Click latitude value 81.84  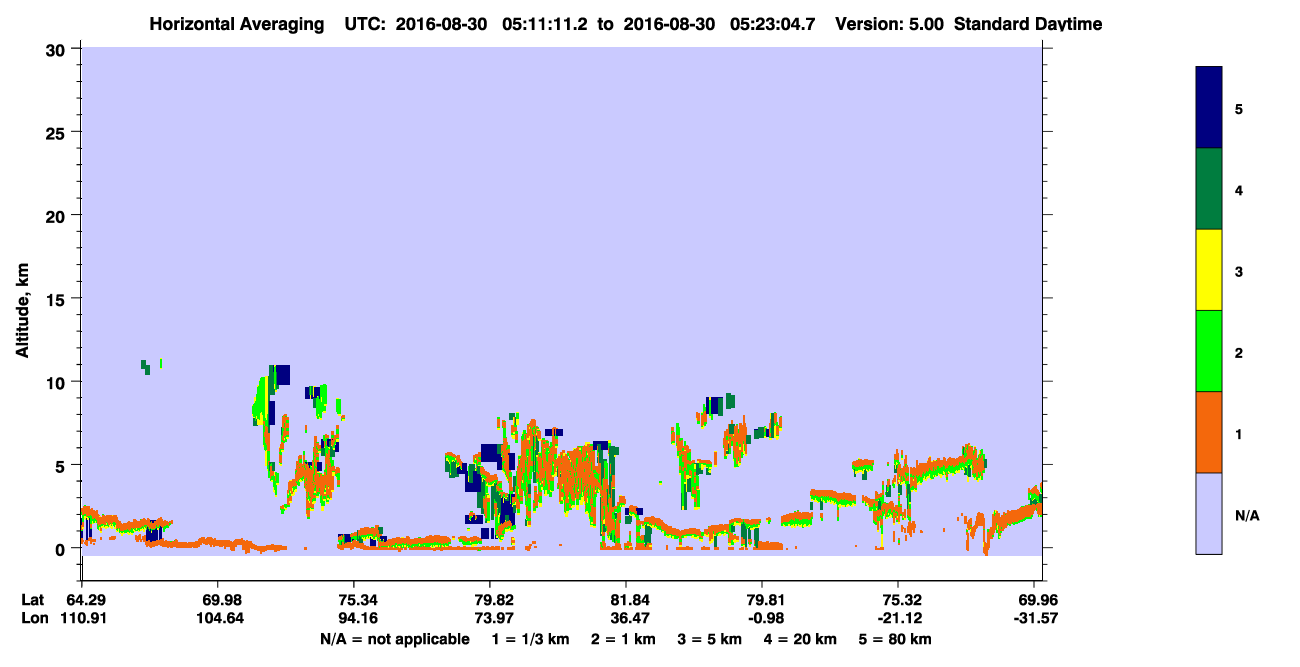tap(626, 600)
